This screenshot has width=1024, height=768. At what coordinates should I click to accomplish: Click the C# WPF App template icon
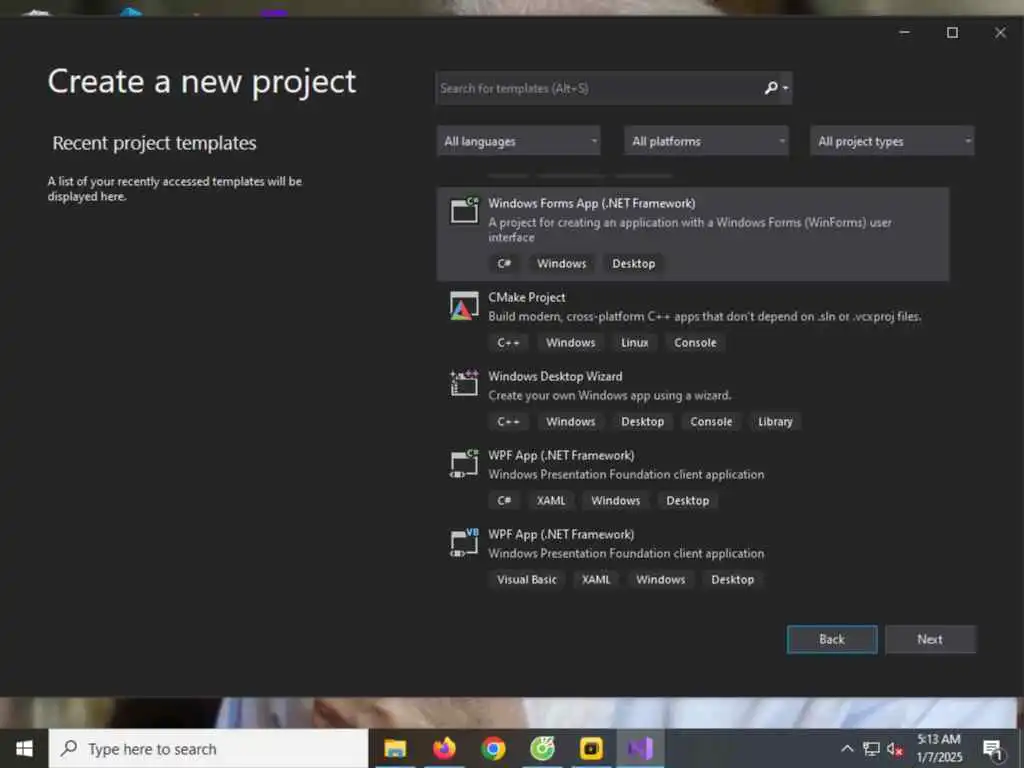click(x=464, y=463)
